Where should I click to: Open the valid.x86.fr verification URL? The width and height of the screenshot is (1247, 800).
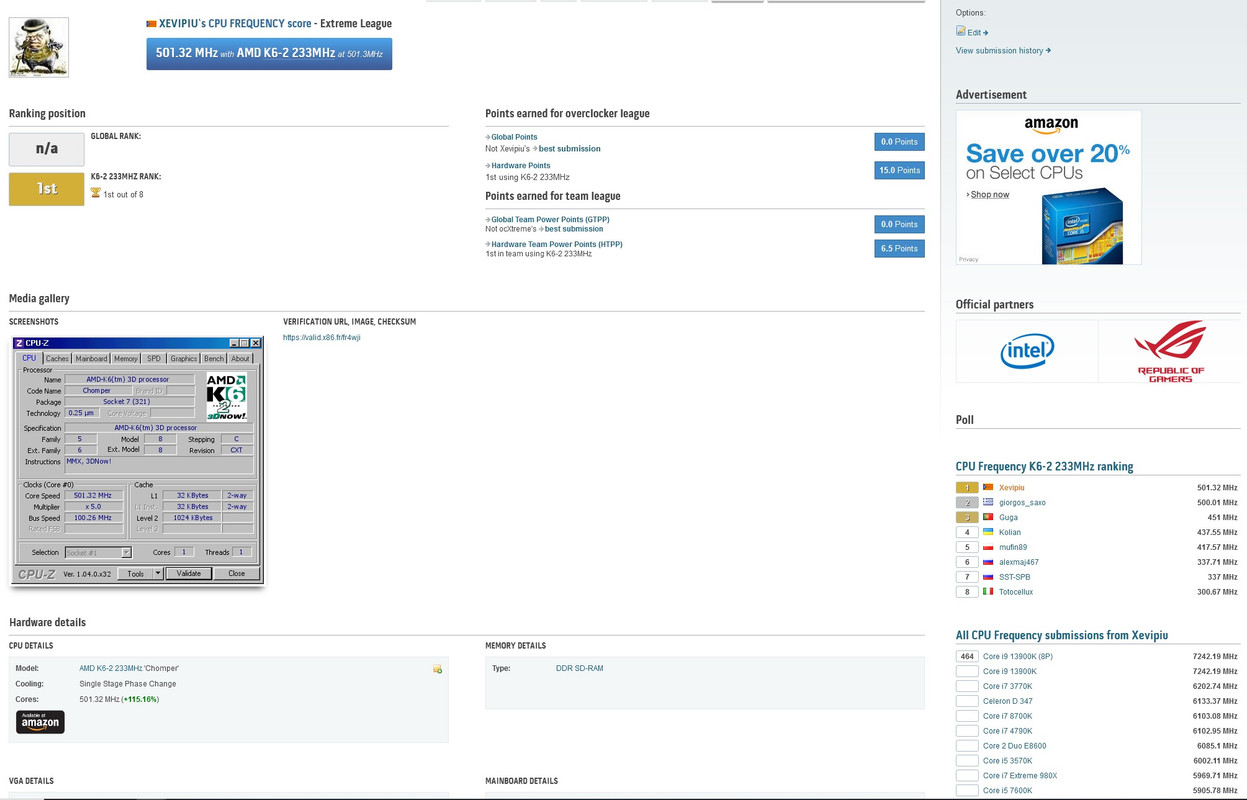322,338
